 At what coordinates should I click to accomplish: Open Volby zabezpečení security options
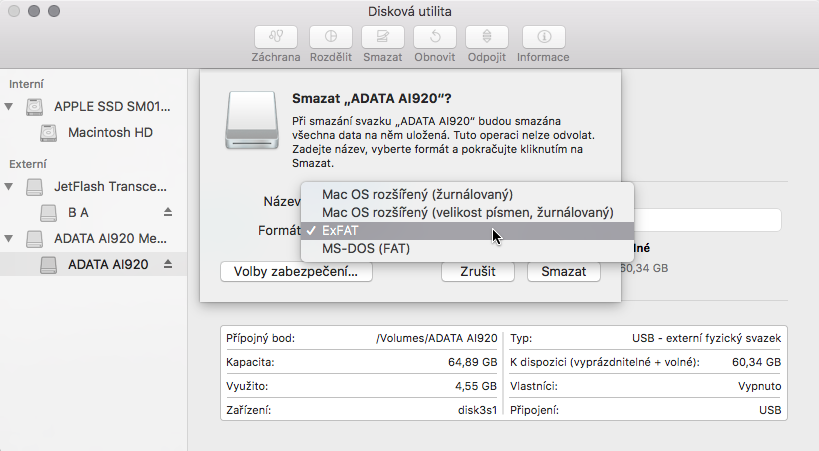[x=296, y=272]
